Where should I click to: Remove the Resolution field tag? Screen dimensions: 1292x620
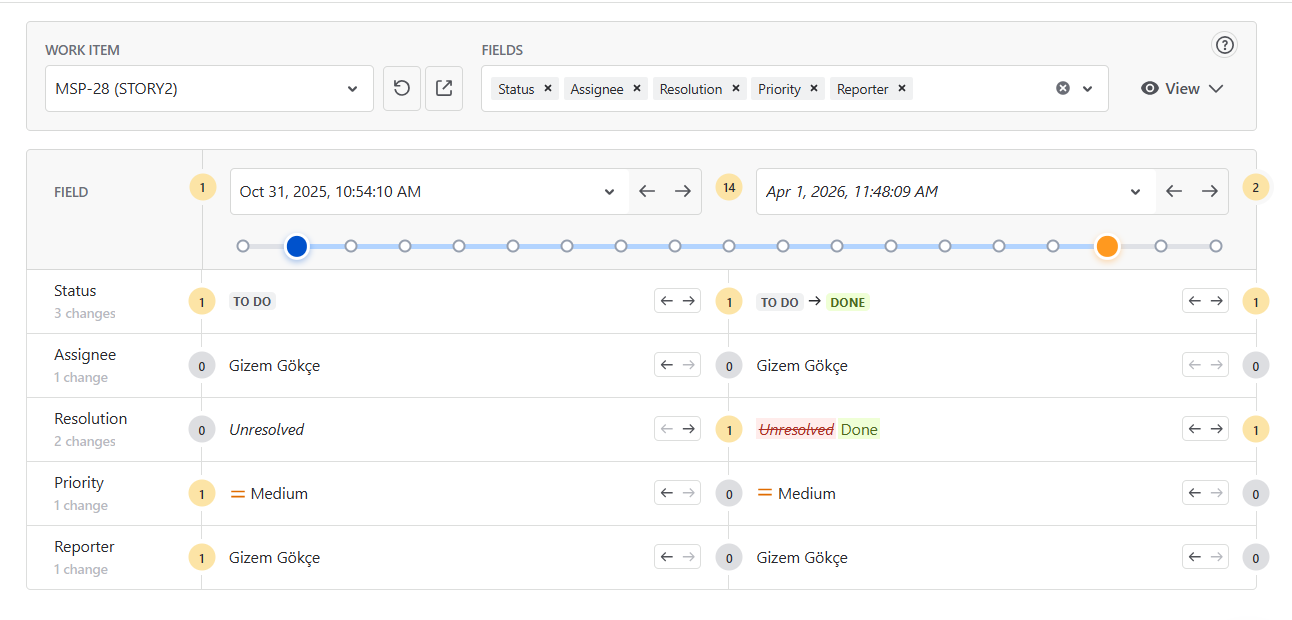pyautogui.click(x=736, y=89)
